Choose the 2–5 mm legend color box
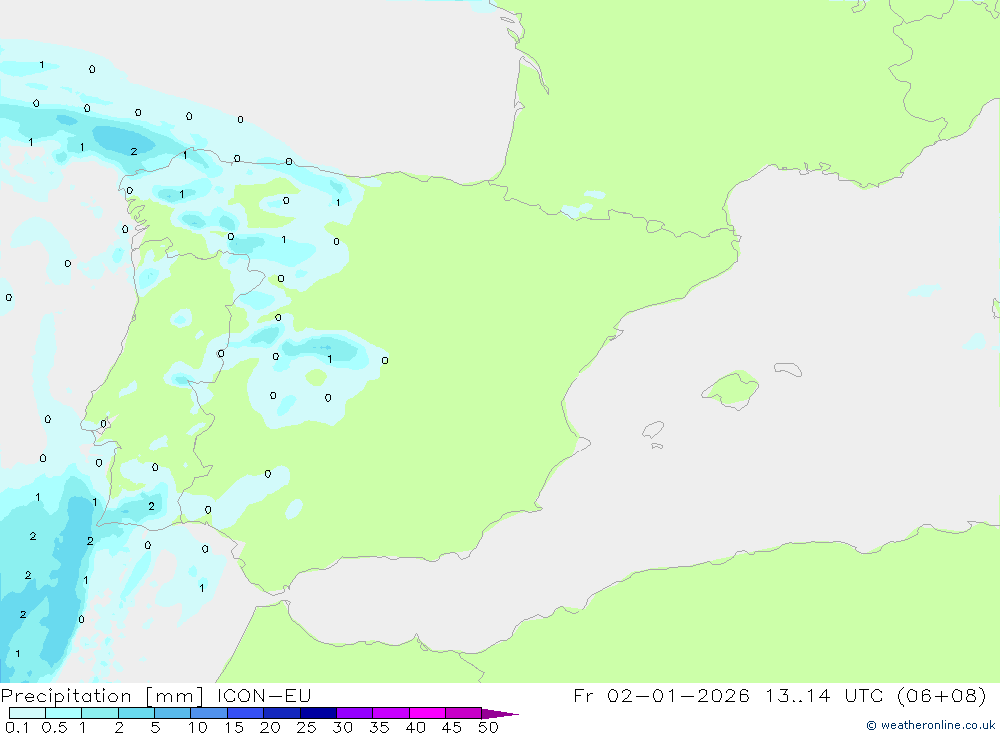The image size is (1000, 733). click(x=136, y=713)
